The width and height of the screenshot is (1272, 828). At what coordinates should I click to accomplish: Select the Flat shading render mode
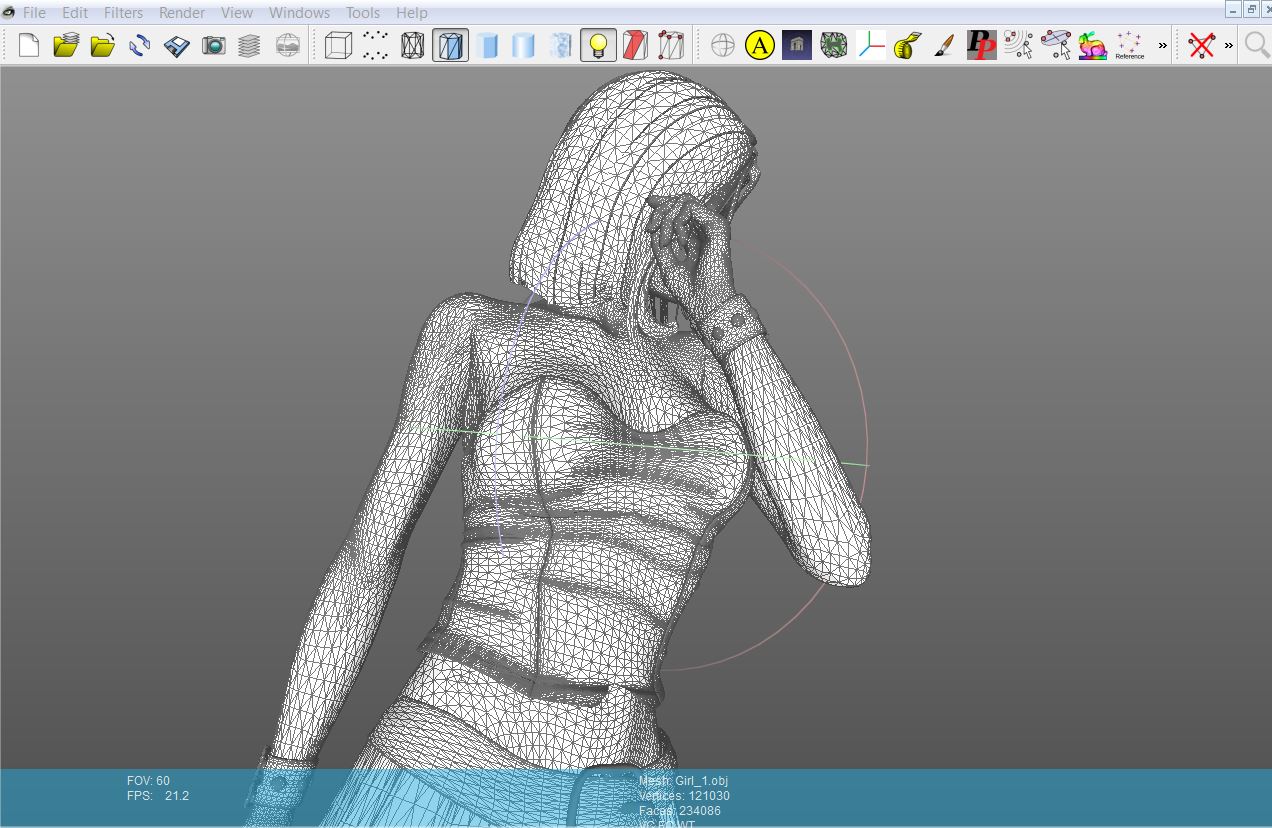click(524, 45)
